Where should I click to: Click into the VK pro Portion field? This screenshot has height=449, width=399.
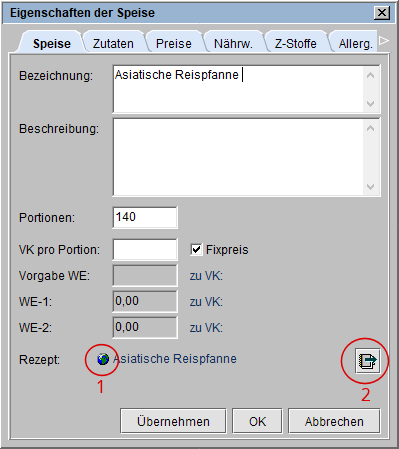pos(145,249)
